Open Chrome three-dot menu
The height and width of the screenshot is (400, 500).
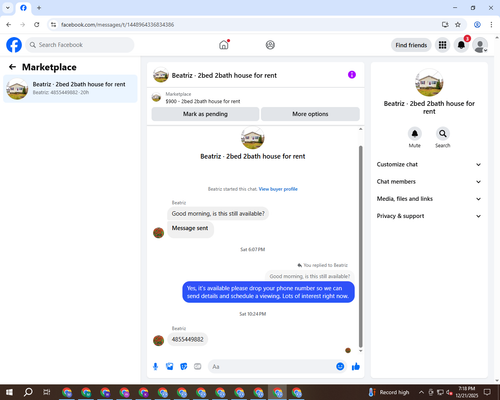coord(491,25)
